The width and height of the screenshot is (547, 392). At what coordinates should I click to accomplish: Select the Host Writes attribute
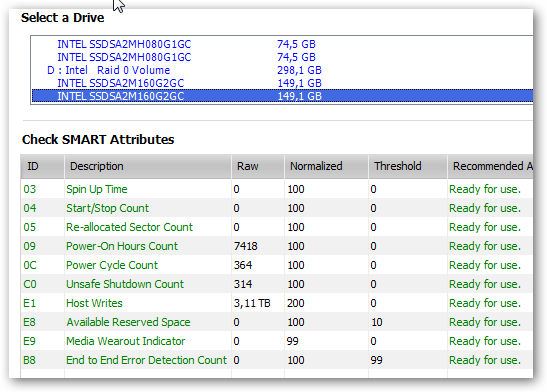click(x=94, y=303)
